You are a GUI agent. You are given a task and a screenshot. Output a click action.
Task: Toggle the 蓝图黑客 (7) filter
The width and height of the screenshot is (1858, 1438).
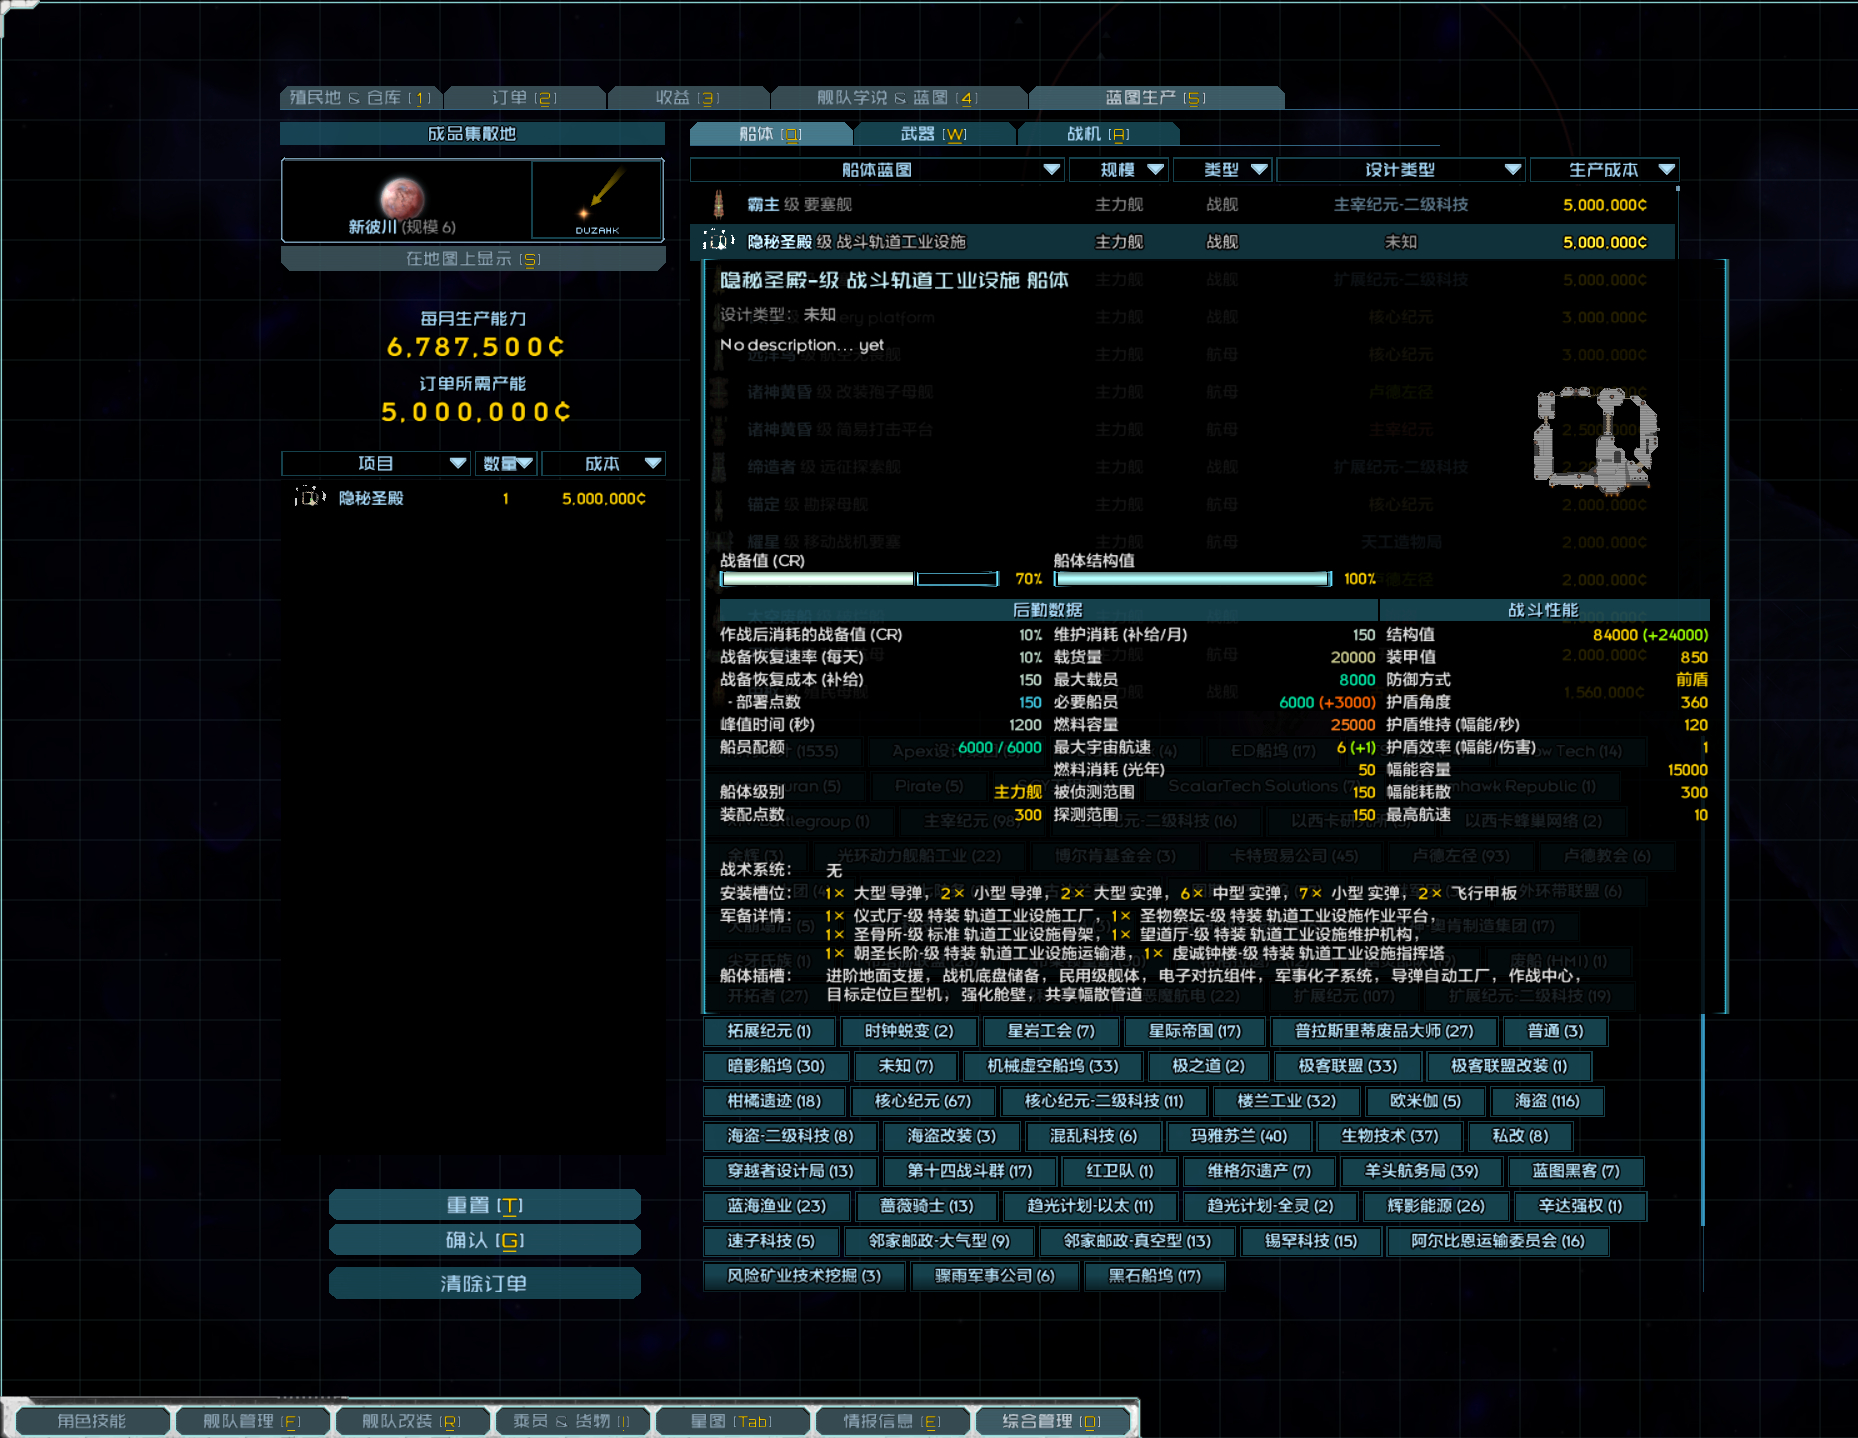[1576, 1171]
